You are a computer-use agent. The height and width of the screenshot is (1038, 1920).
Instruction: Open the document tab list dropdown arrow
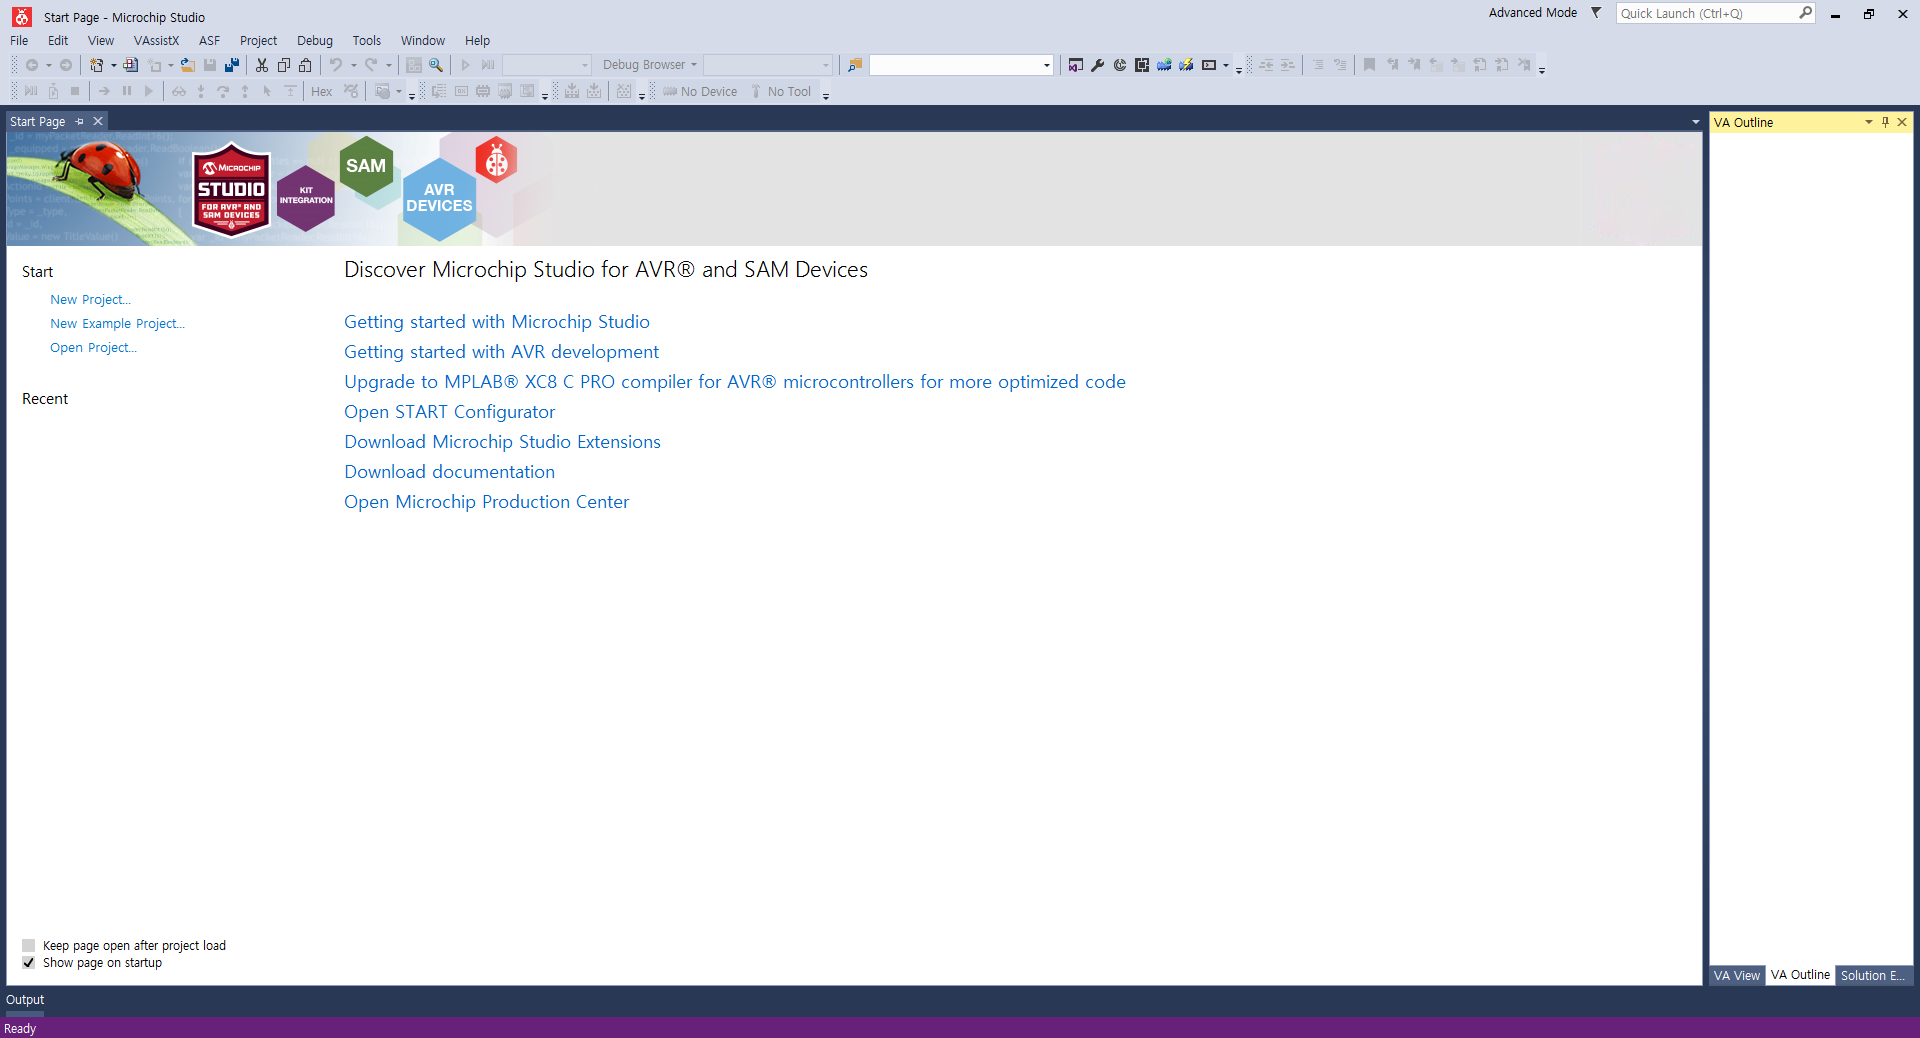click(1695, 122)
